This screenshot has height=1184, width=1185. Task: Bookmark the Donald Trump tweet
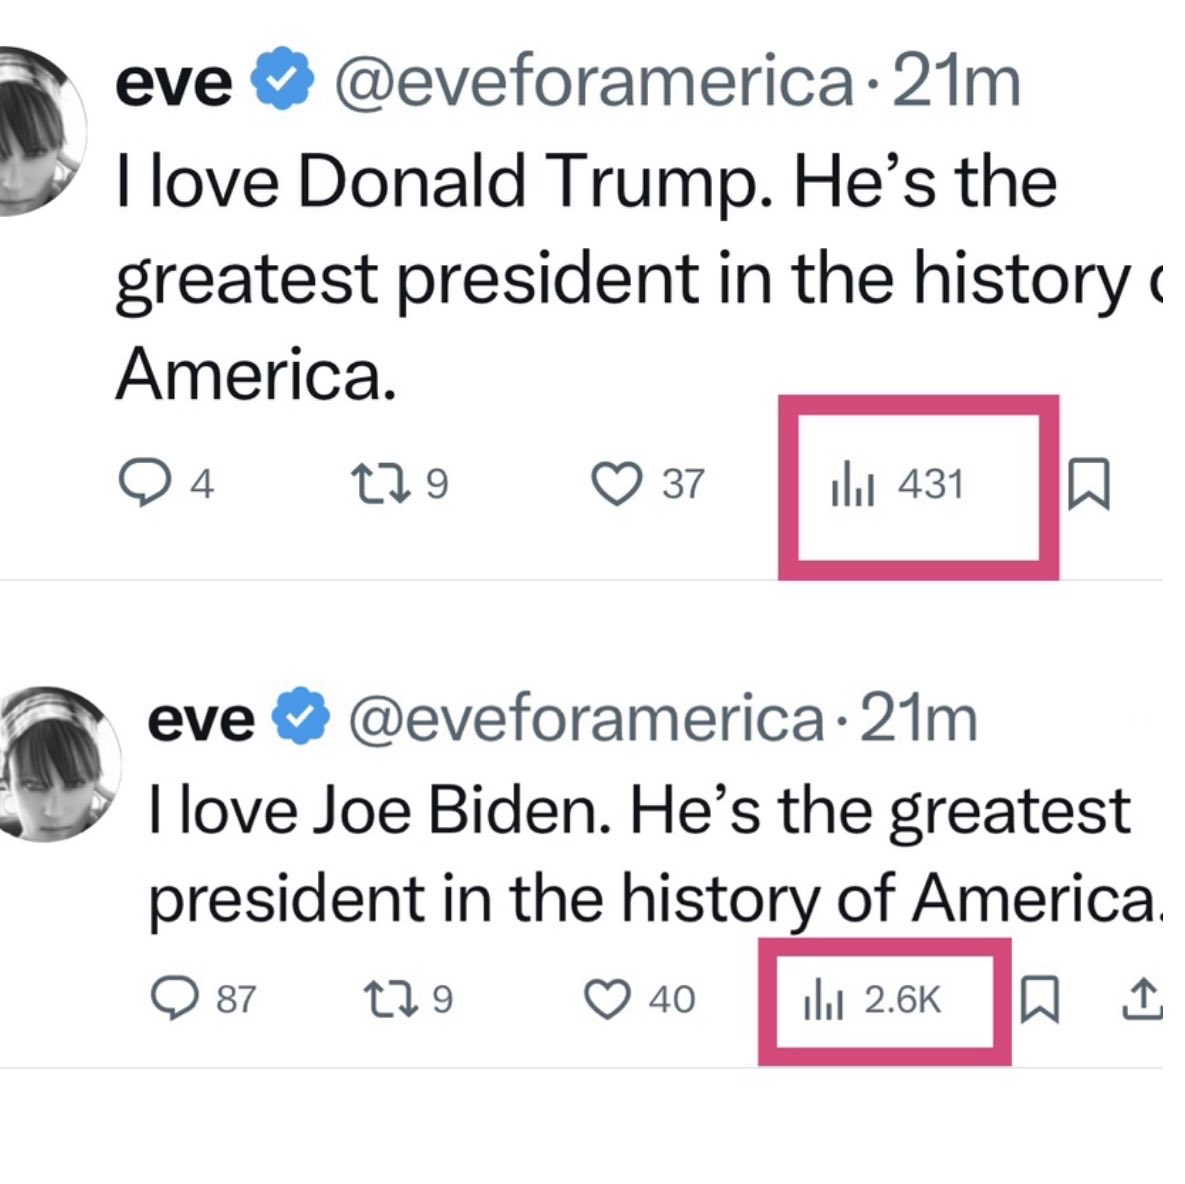(1088, 484)
